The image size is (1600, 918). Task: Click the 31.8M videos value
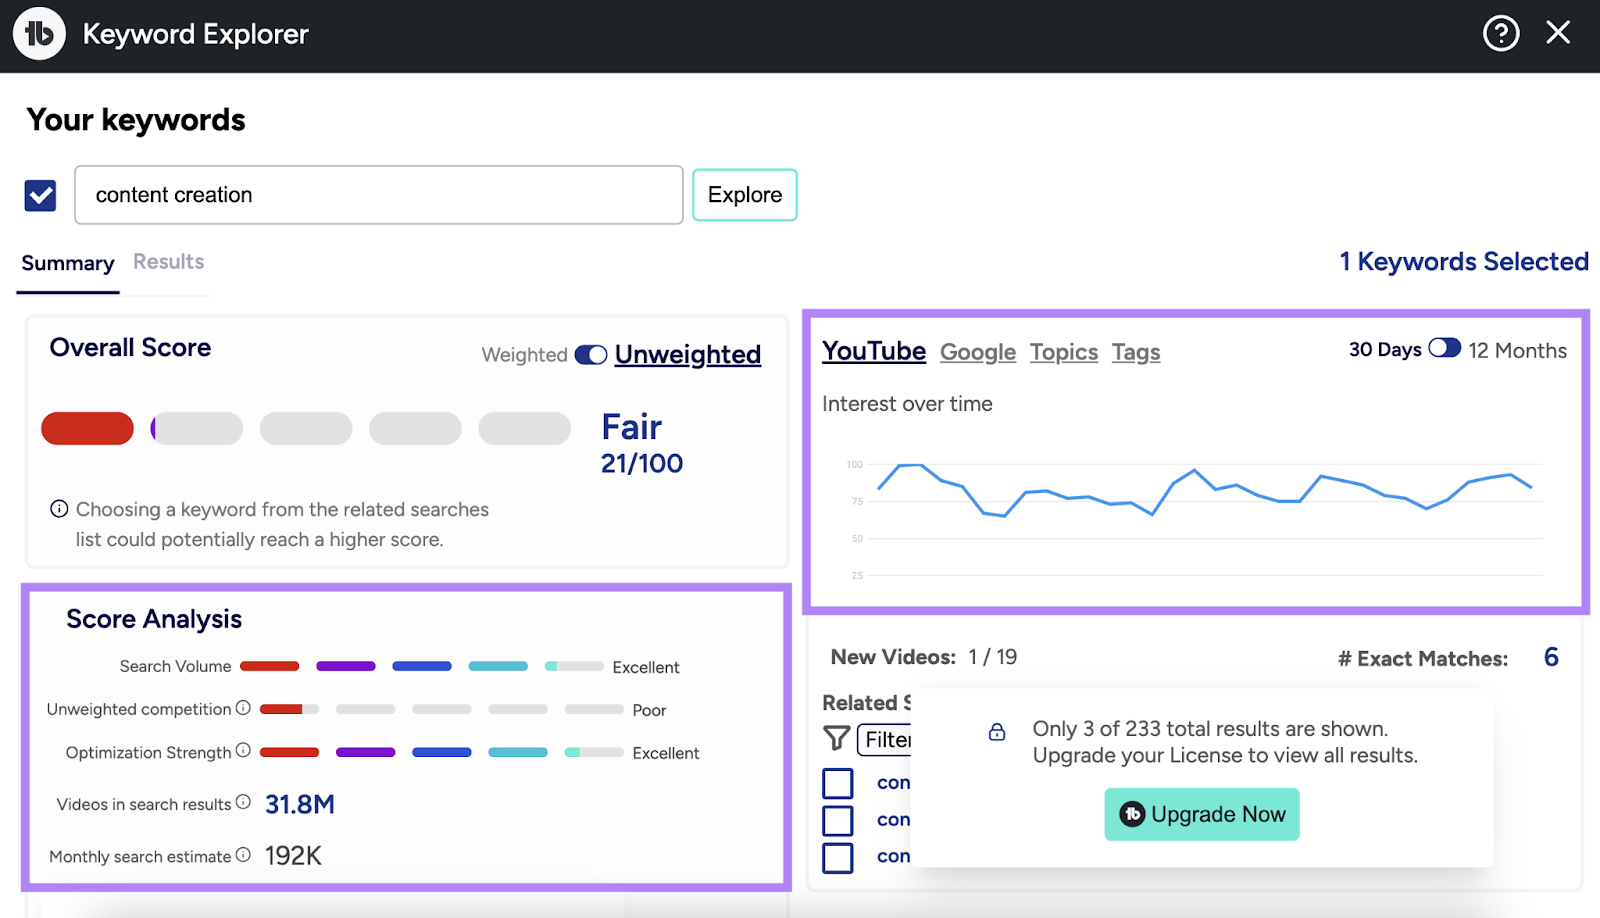(300, 804)
